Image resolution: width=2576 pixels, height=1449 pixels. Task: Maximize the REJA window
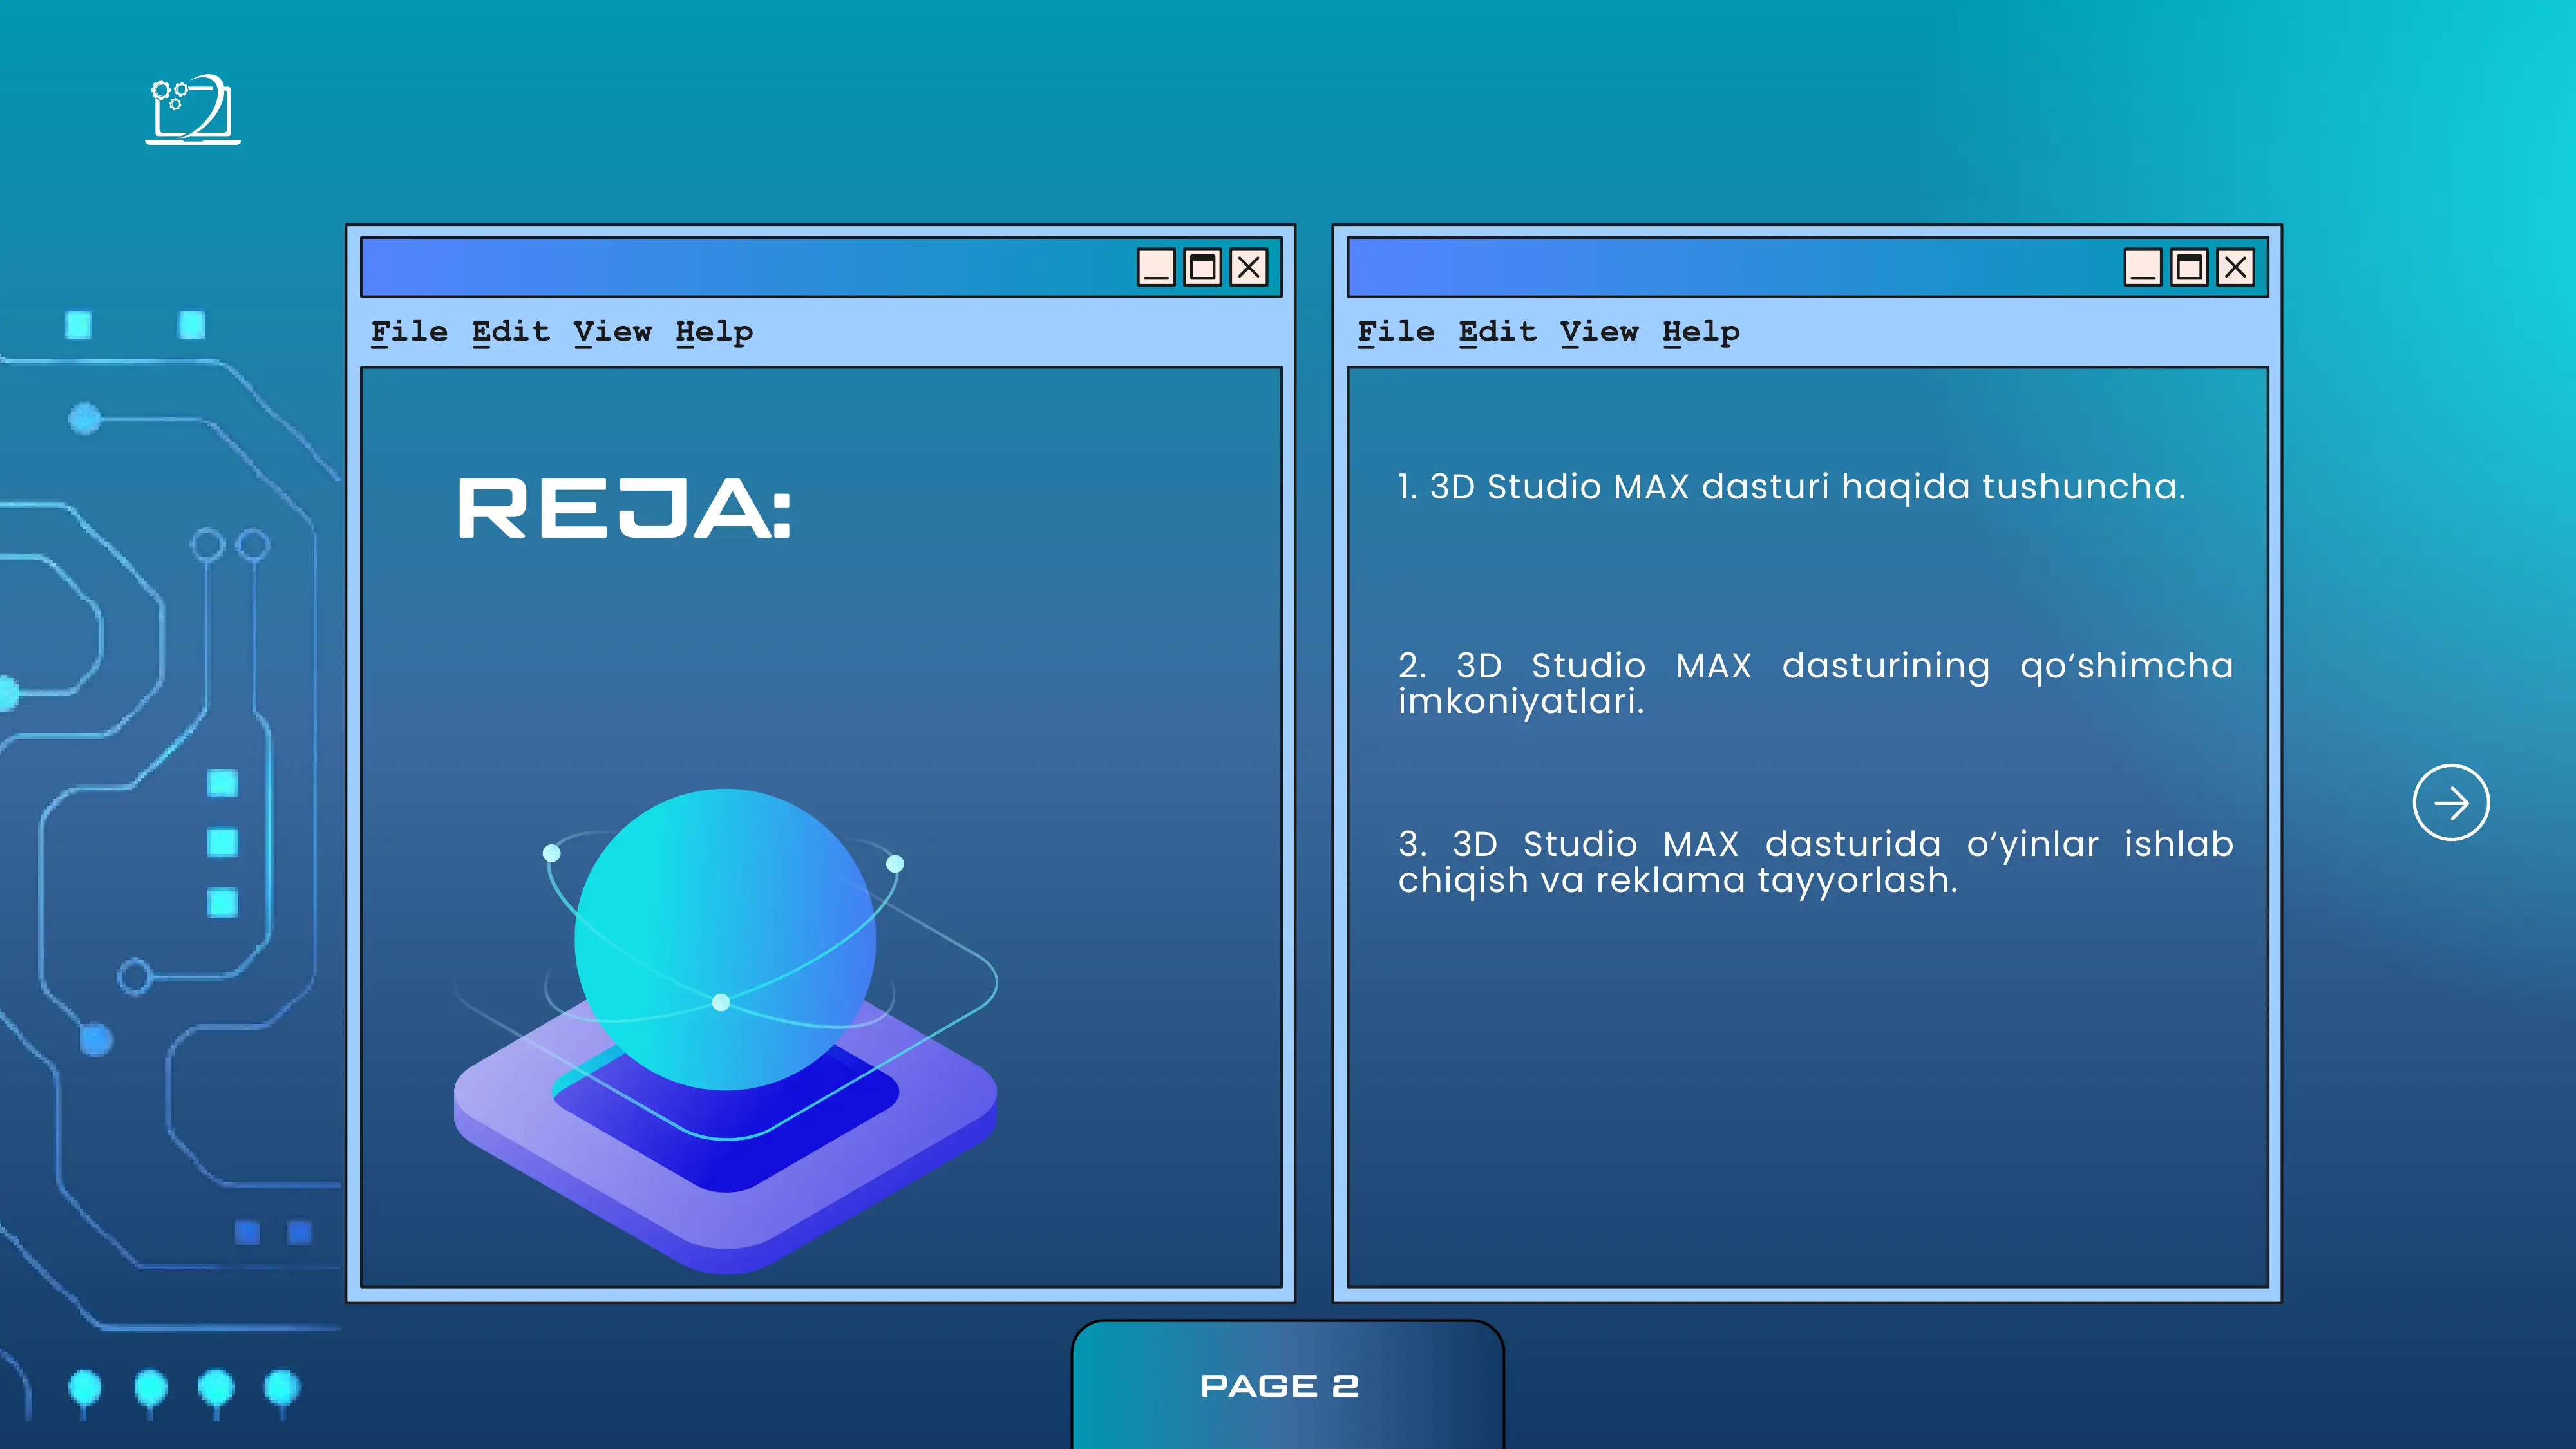pos(1202,267)
